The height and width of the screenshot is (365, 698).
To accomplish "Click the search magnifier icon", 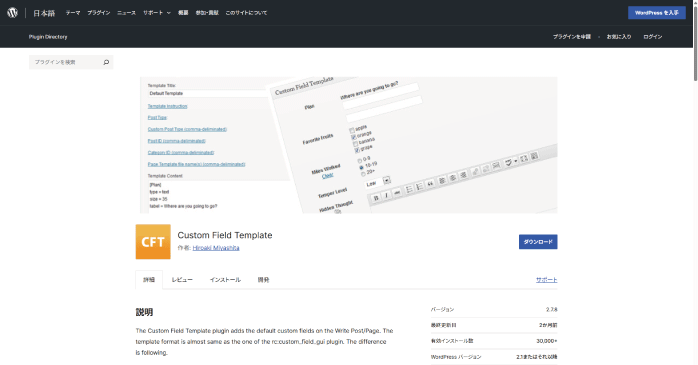I will (x=106, y=62).
